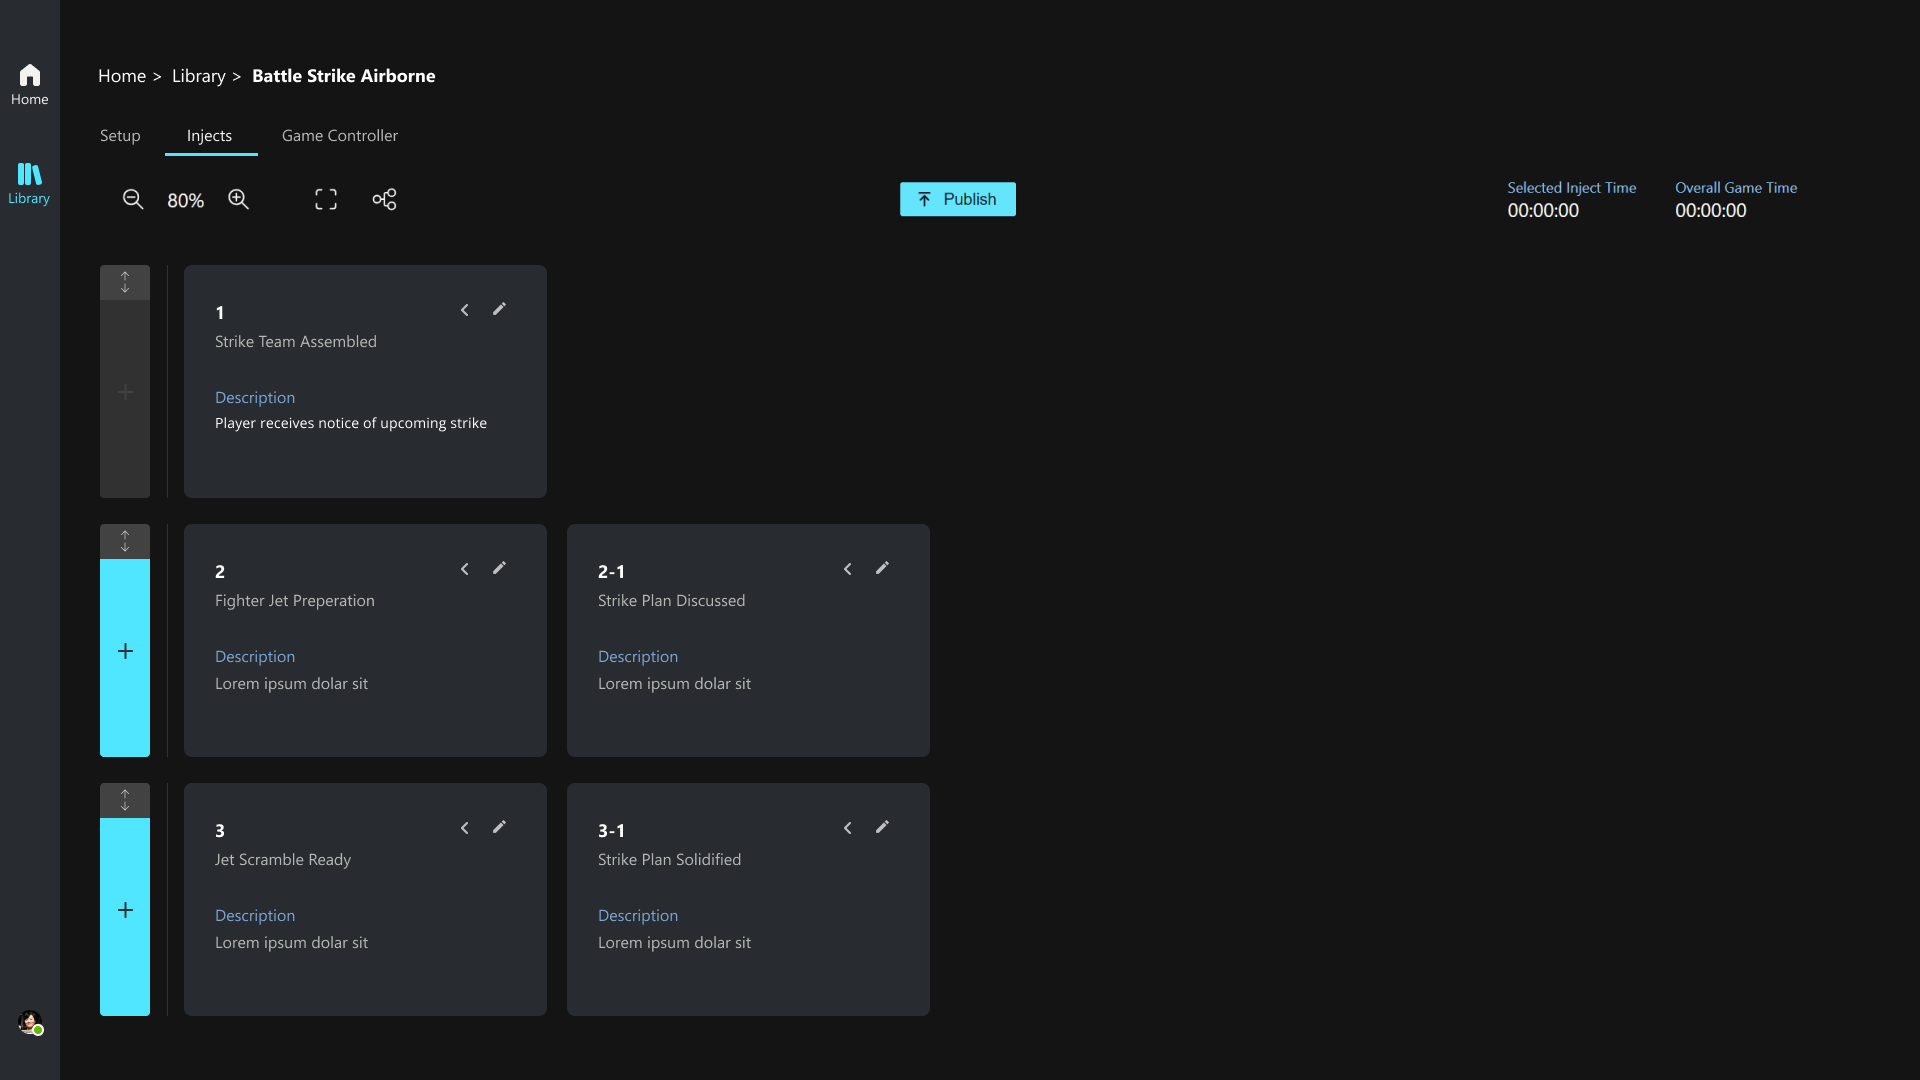This screenshot has height=1080, width=1920.
Task: Click the 80% zoom level value
Action: (x=185, y=201)
